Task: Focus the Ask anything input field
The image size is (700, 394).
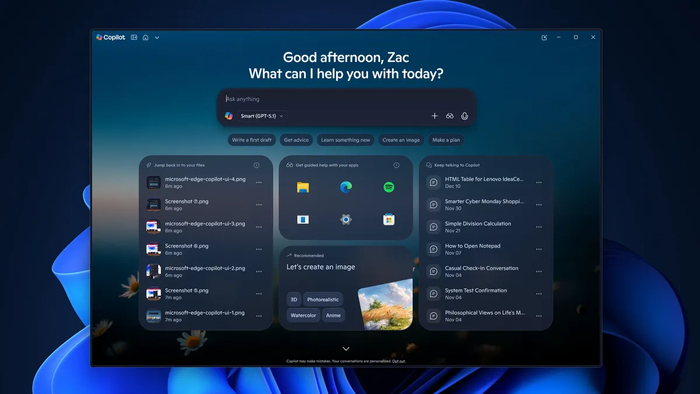Action: click(346, 99)
